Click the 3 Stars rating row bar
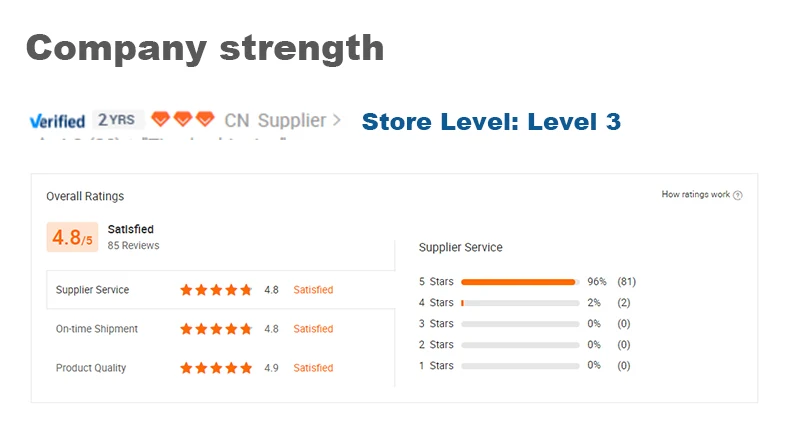 tap(520, 324)
